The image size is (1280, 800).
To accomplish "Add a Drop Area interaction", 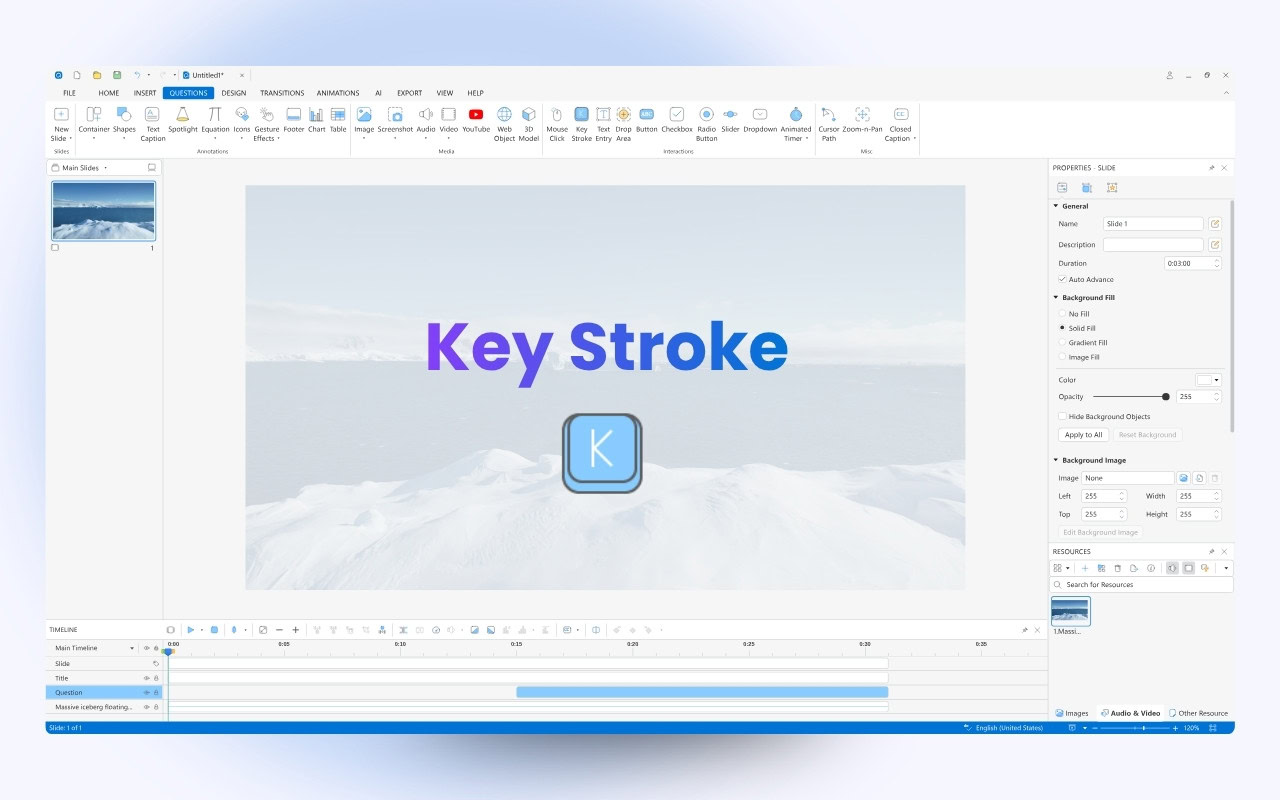I will pyautogui.click(x=623, y=124).
